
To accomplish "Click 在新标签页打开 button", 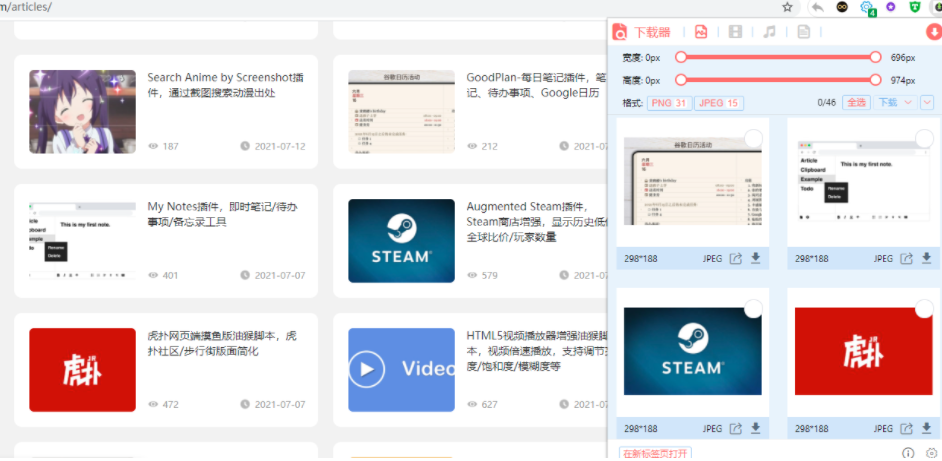I will coord(656,453).
